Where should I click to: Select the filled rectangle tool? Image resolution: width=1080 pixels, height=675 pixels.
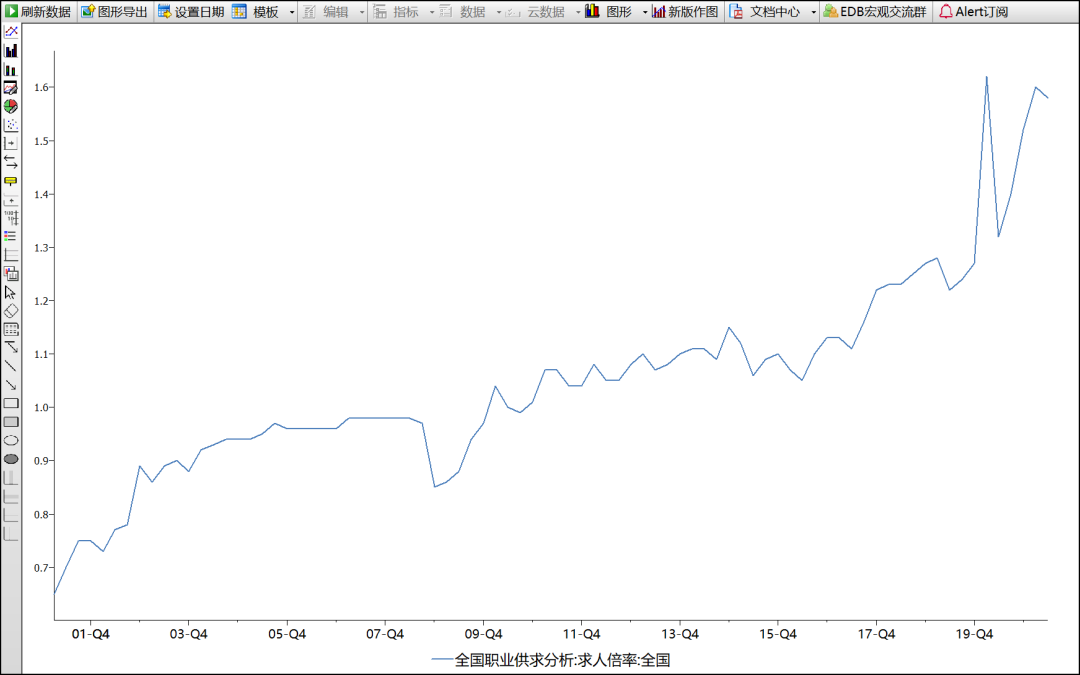[11, 422]
